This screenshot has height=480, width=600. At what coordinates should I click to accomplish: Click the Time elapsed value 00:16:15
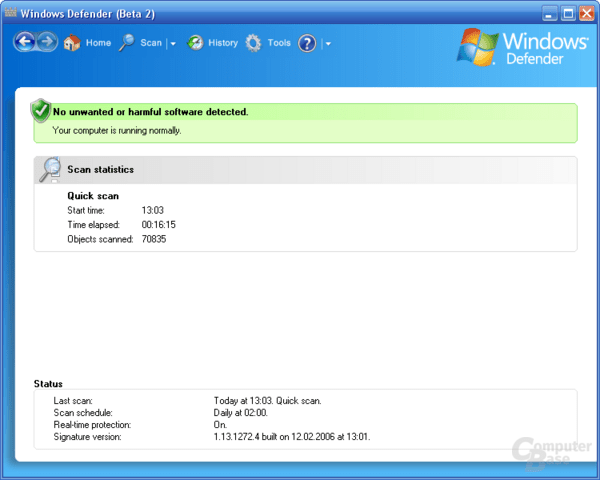[158, 225]
